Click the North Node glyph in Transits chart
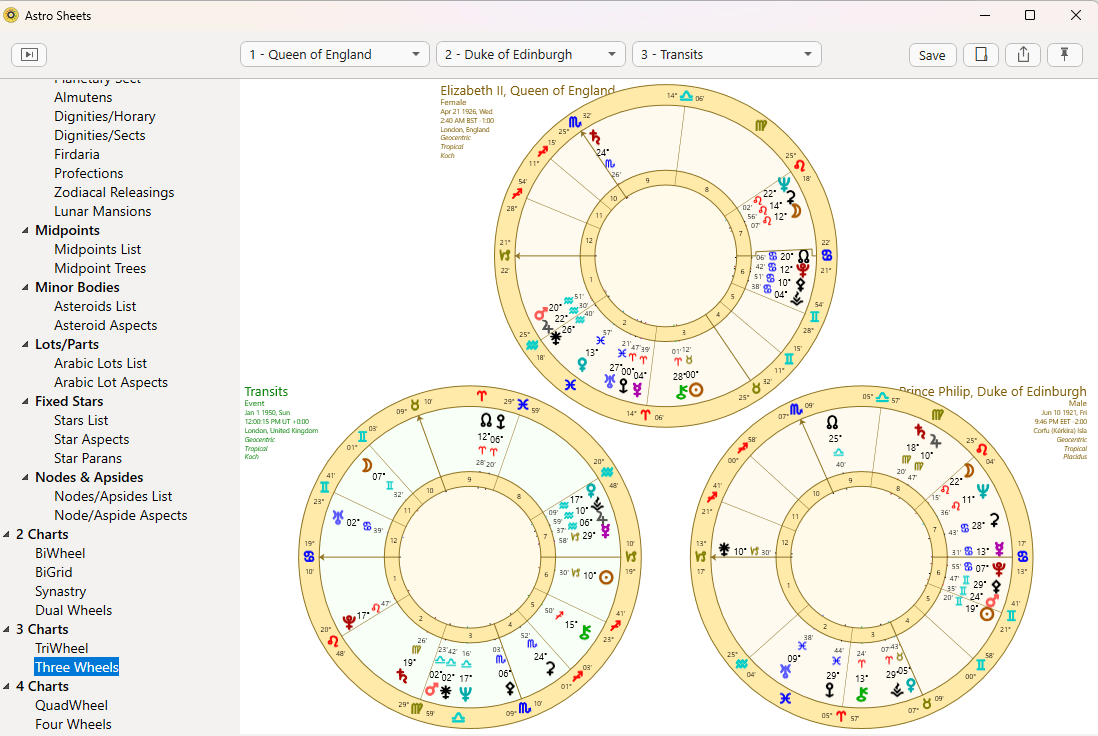 tap(486, 421)
